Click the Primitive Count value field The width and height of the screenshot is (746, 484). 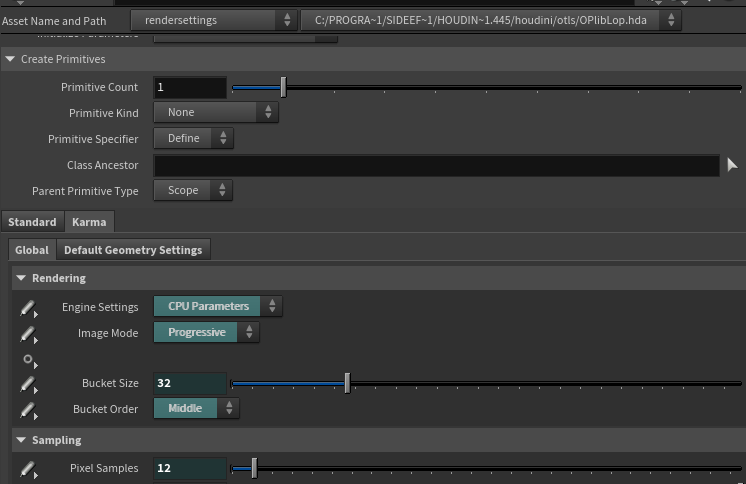coord(190,87)
